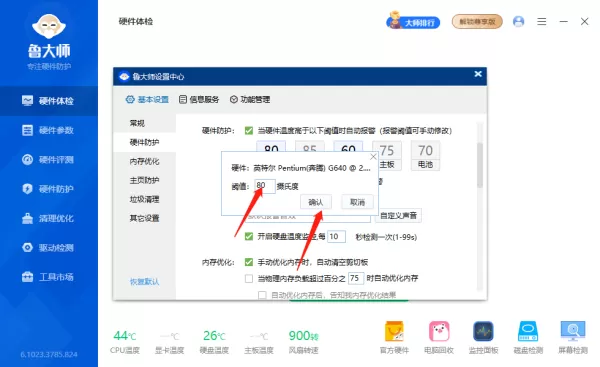Click the 26℃ 硬盘温度 reading
Screen dimensions: 600x367
214,342
